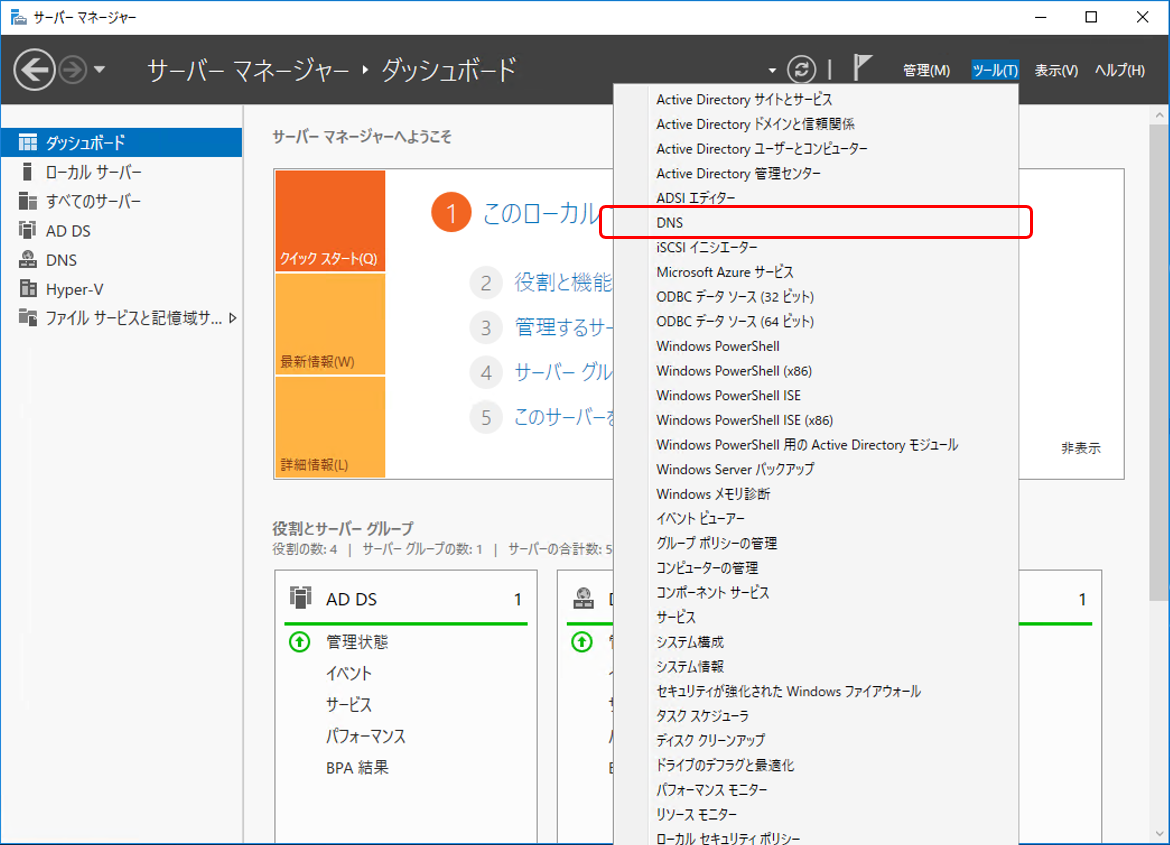Select パフォーマンス モニター entry
This screenshot has height=845, width=1170.
click(816, 789)
